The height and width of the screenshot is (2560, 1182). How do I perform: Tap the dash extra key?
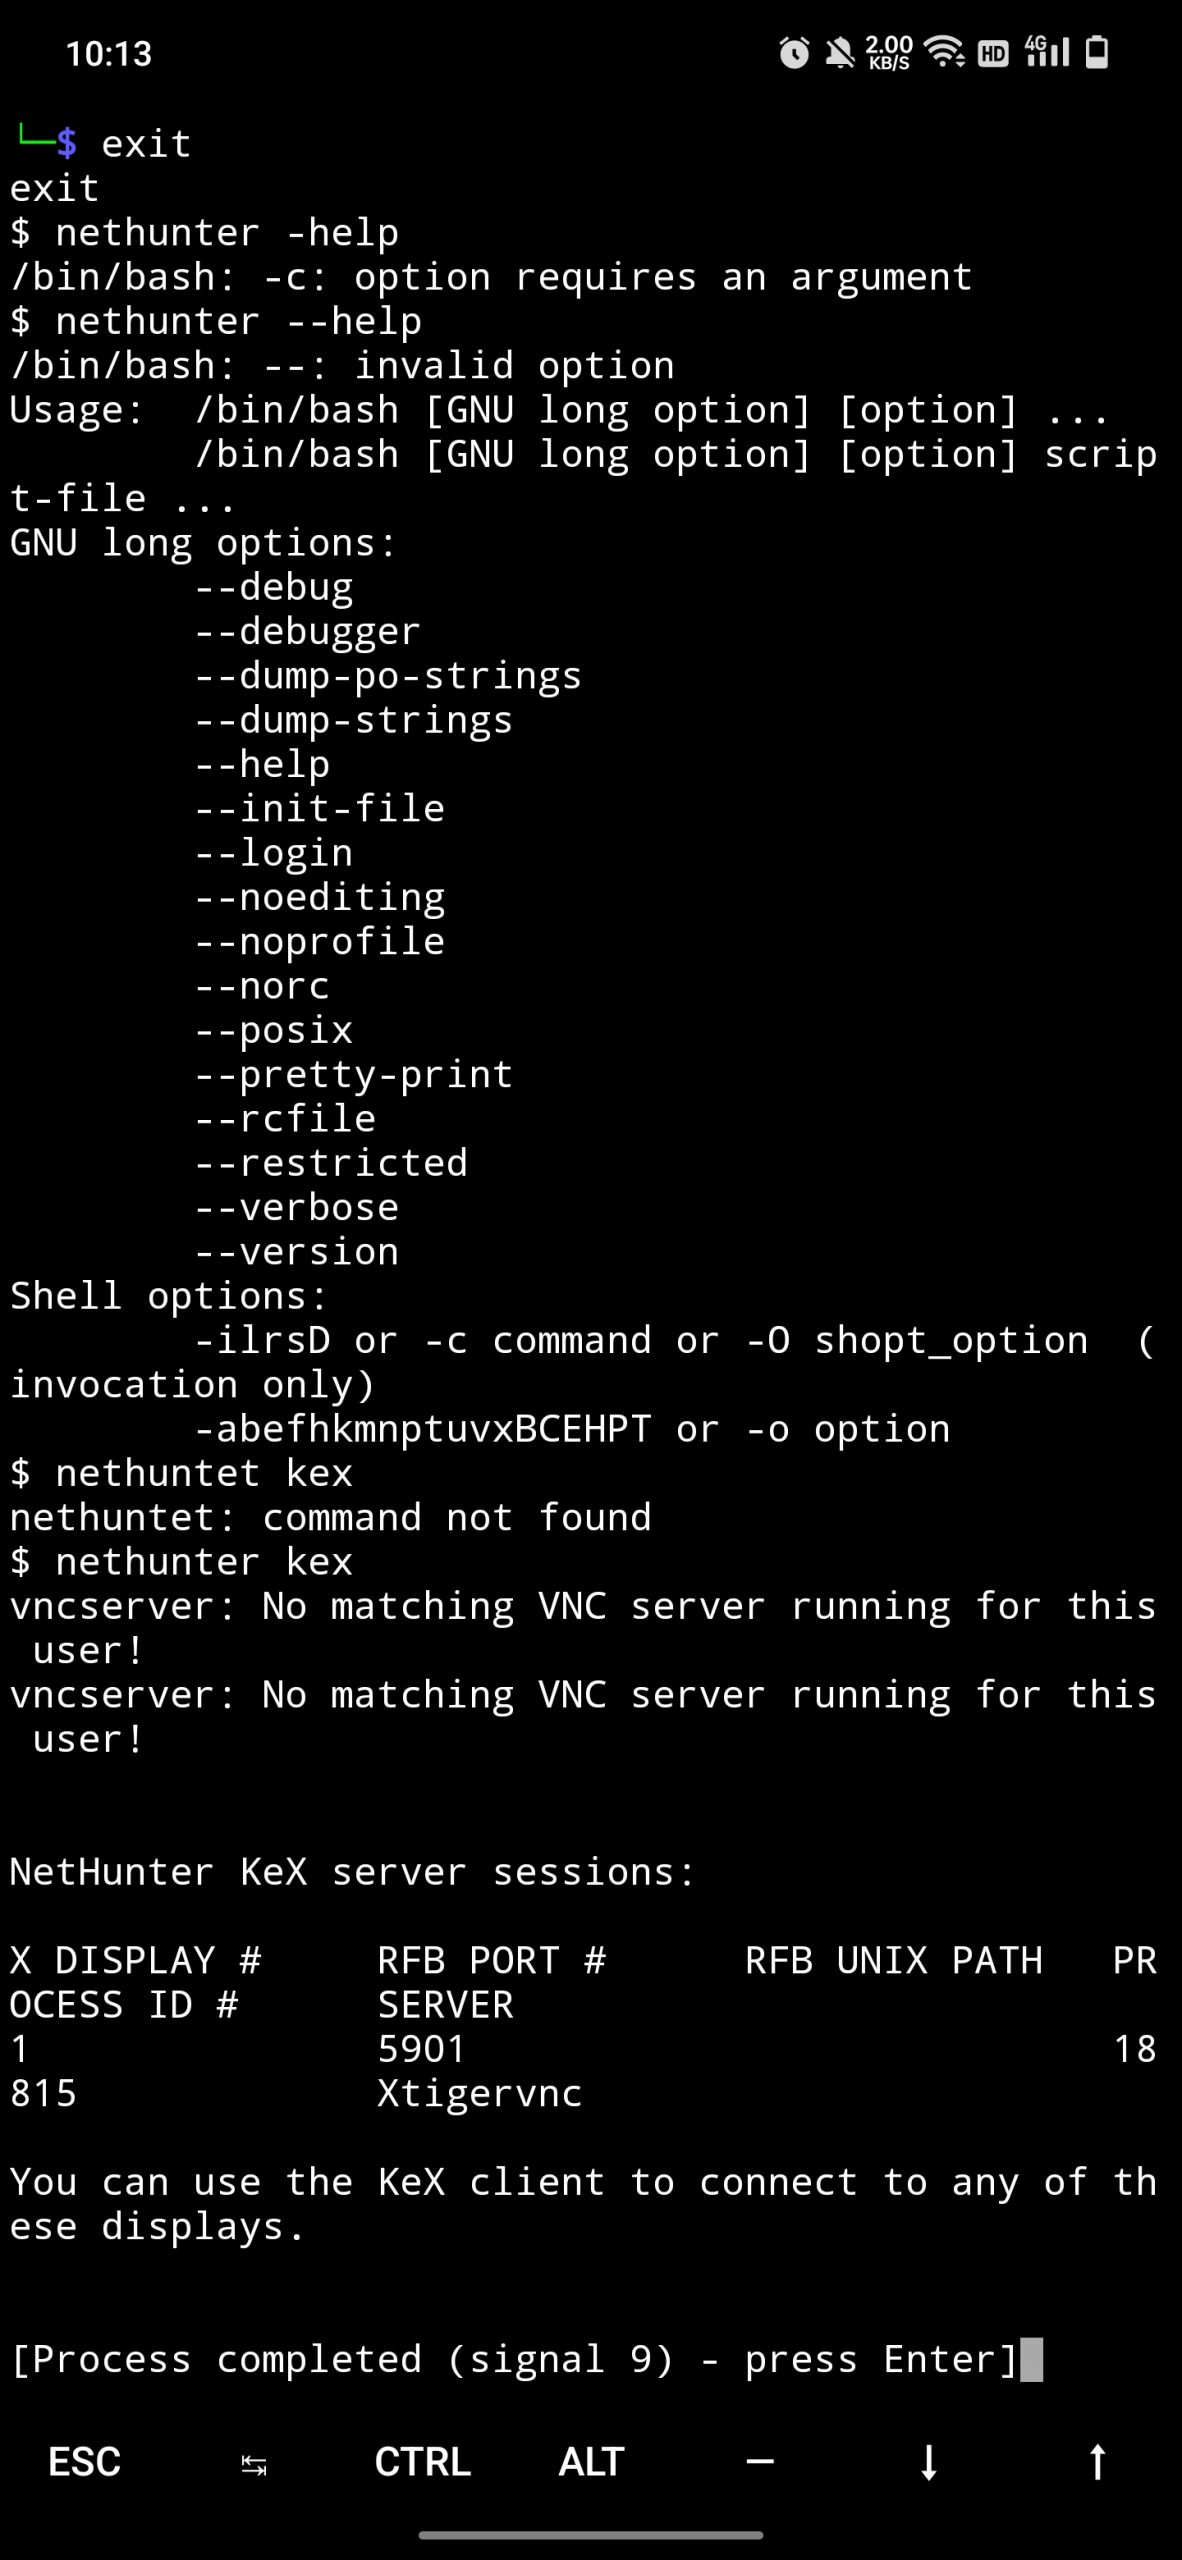(x=760, y=2462)
